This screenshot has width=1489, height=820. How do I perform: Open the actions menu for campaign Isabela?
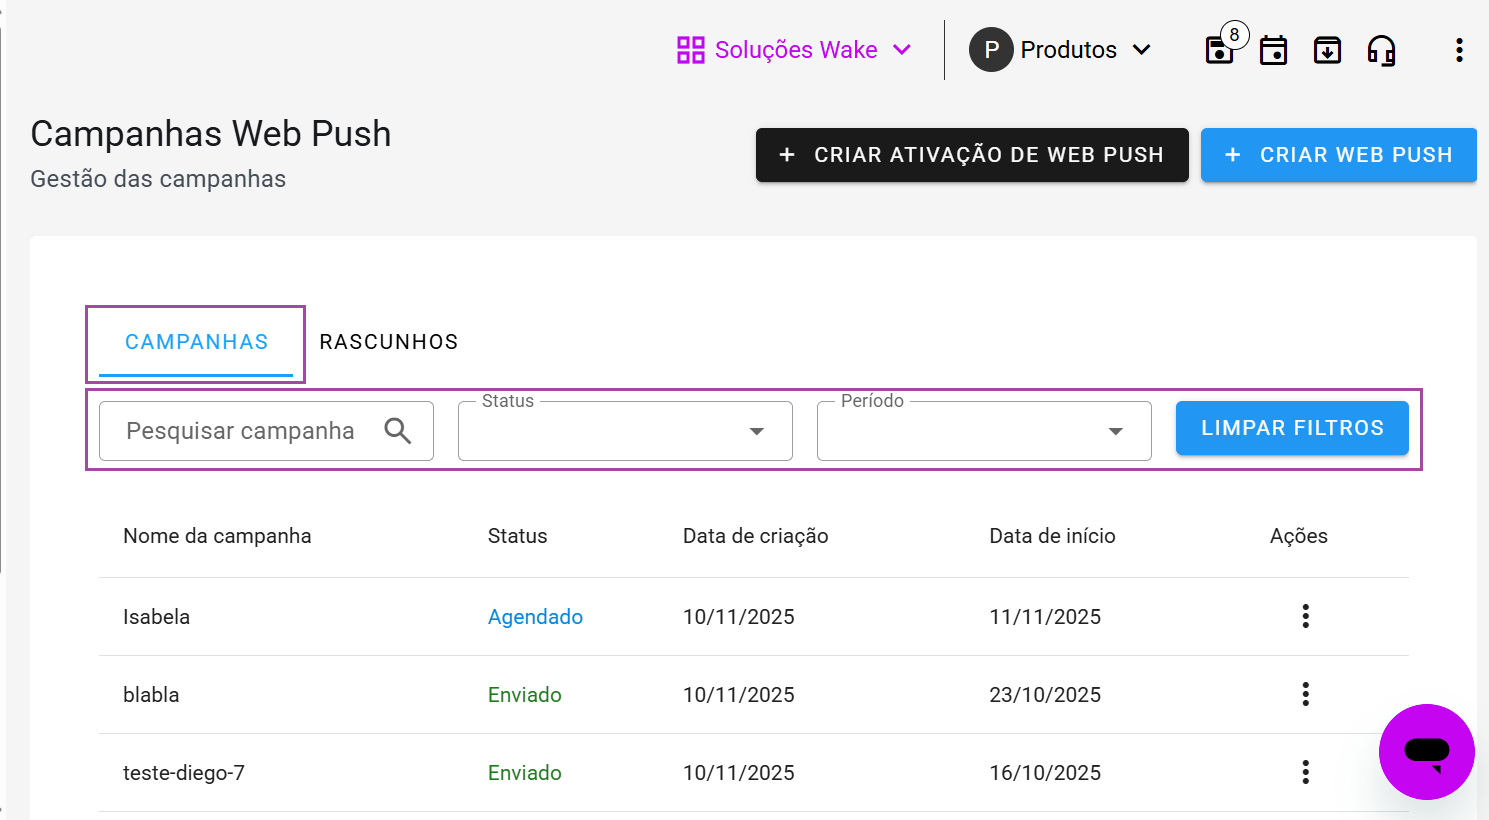pos(1305,617)
